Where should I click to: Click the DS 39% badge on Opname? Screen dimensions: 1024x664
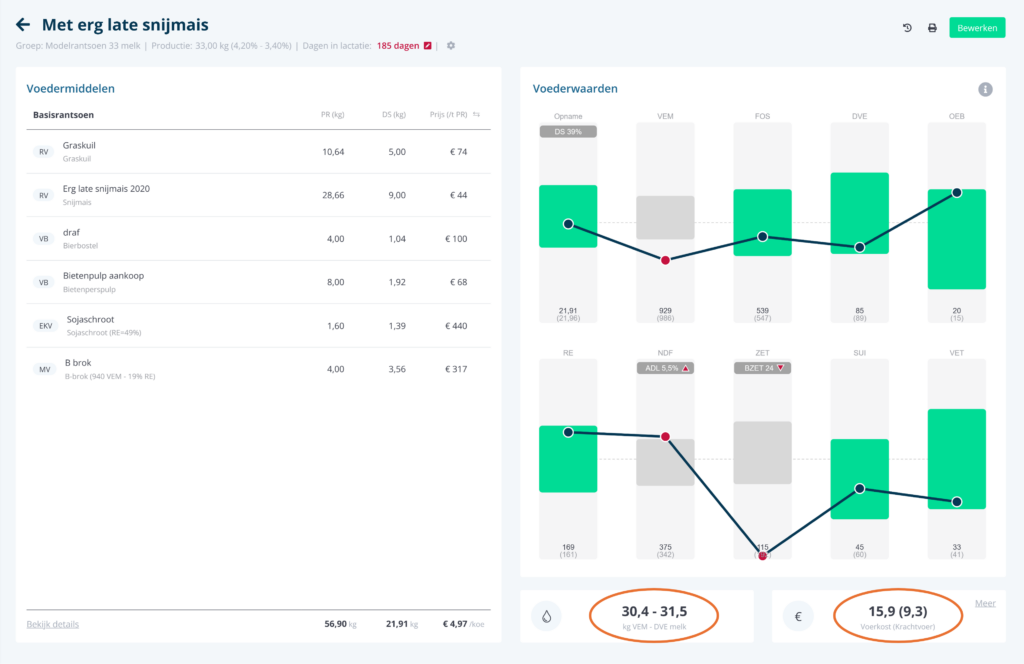(x=567, y=132)
